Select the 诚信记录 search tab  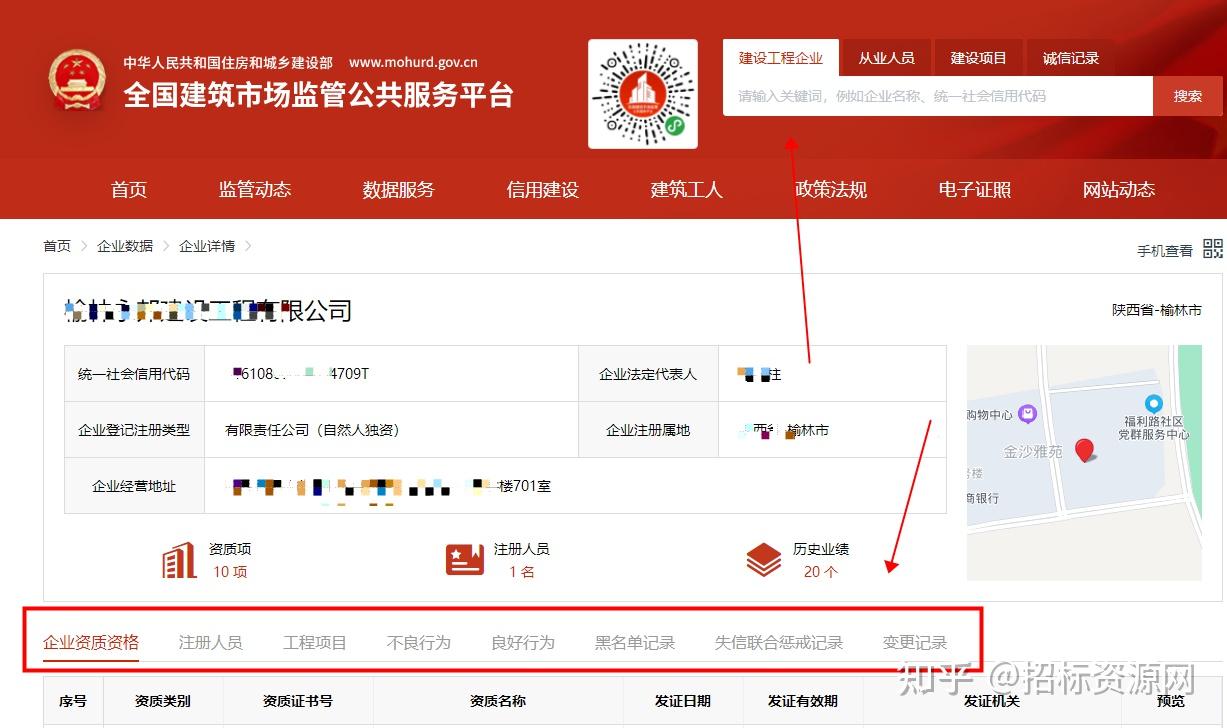coord(1070,58)
